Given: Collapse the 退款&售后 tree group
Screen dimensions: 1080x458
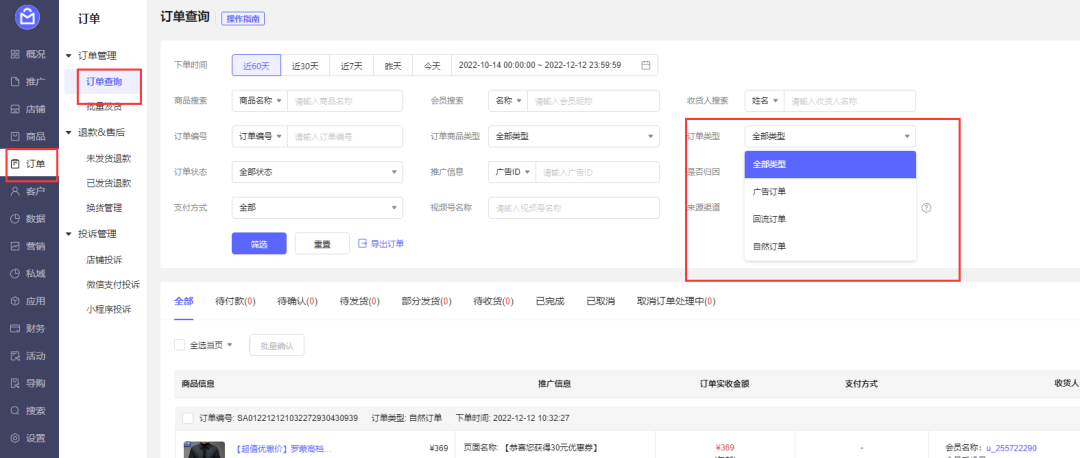Looking at the screenshot, I should click(68, 132).
